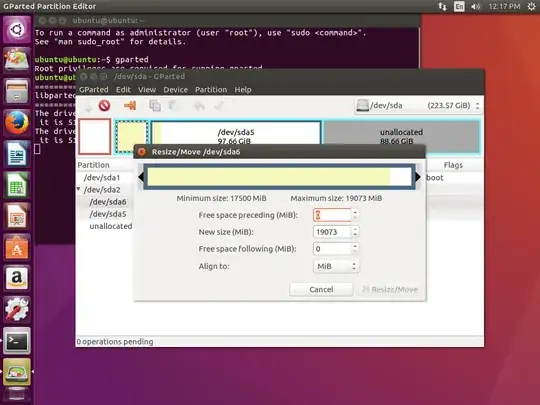Click the dotted yellow sda6 partition block
The width and height of the screenshot is (540, 405).
131,136
